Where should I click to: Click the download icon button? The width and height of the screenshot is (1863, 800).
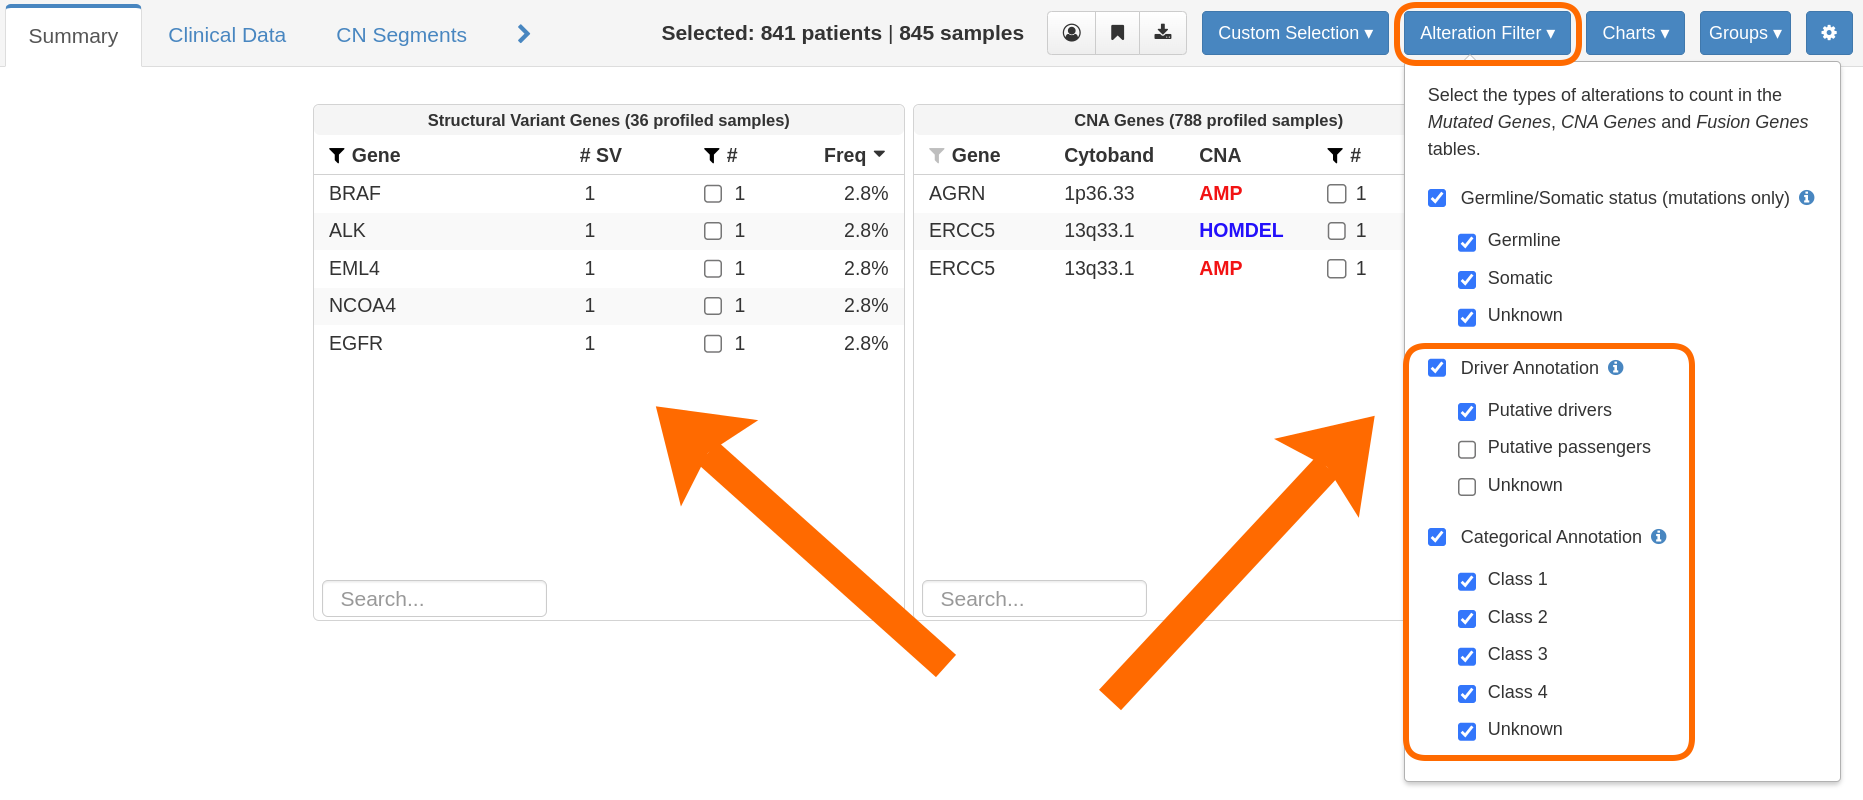tap(1163, 33)
